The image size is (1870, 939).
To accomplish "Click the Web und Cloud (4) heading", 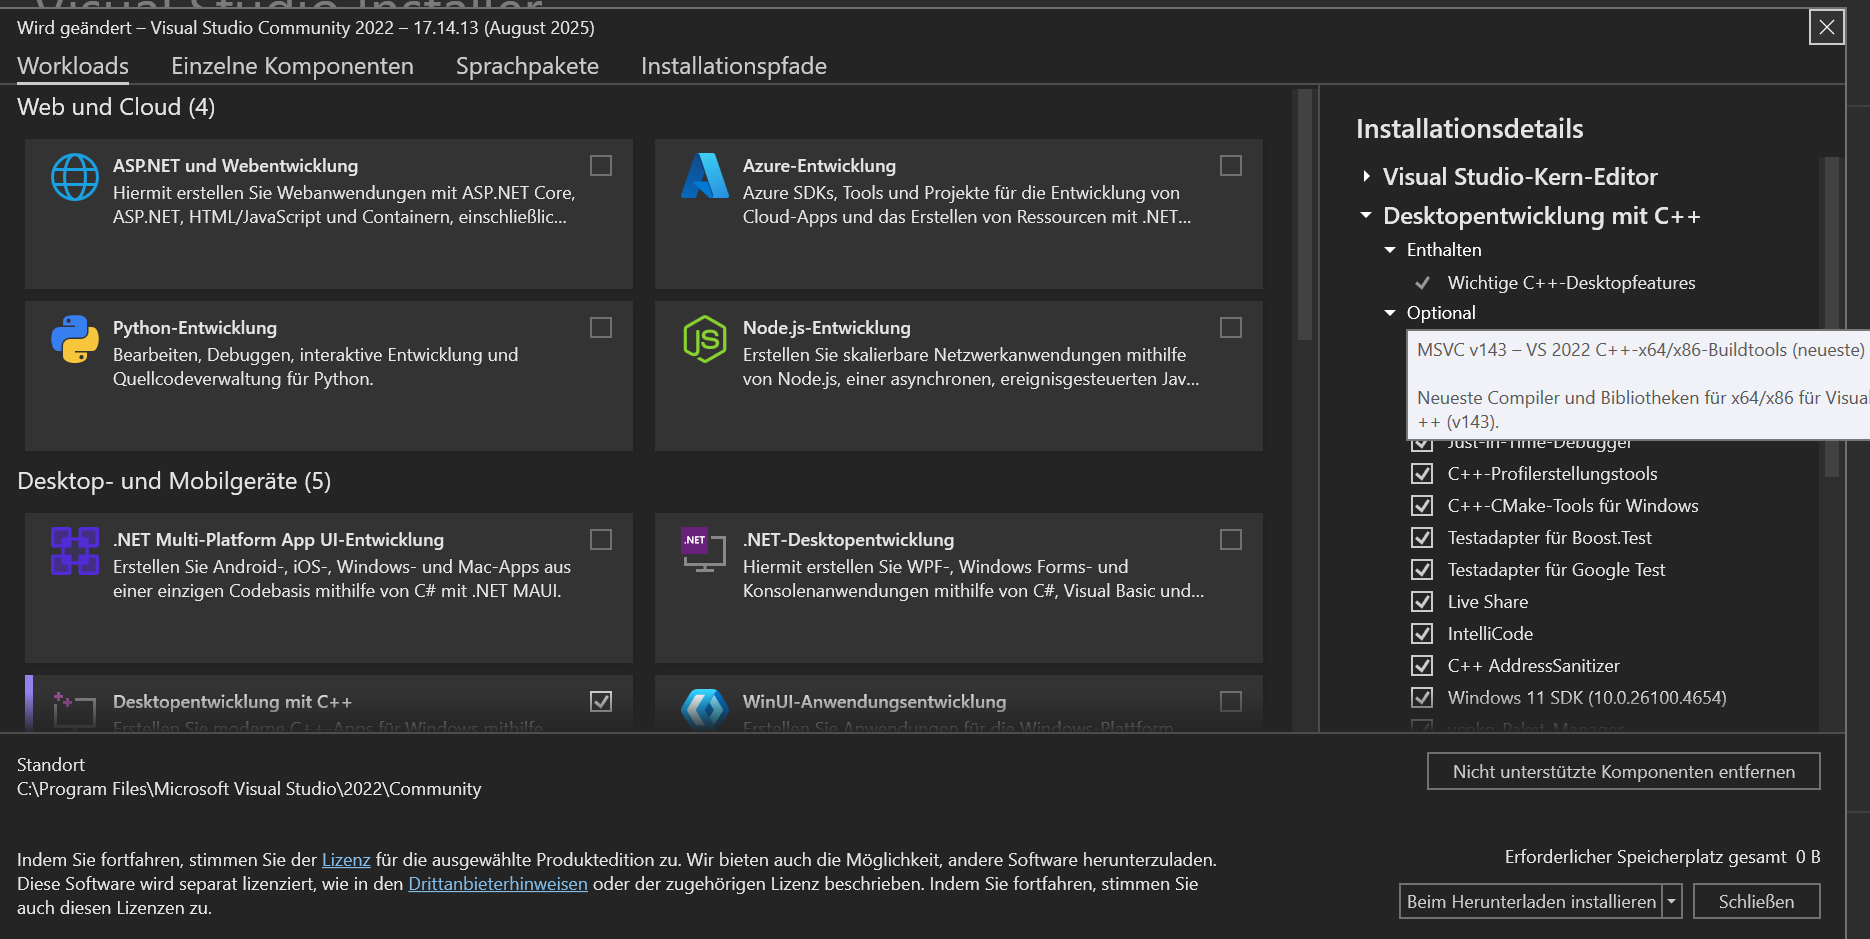I will pos(116,107).
